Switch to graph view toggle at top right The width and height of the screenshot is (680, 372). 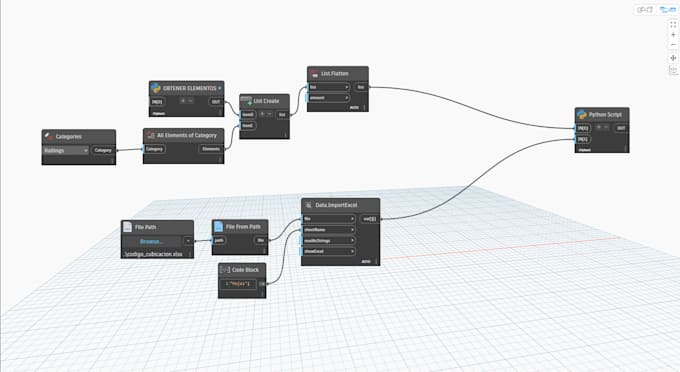point(645,9)
